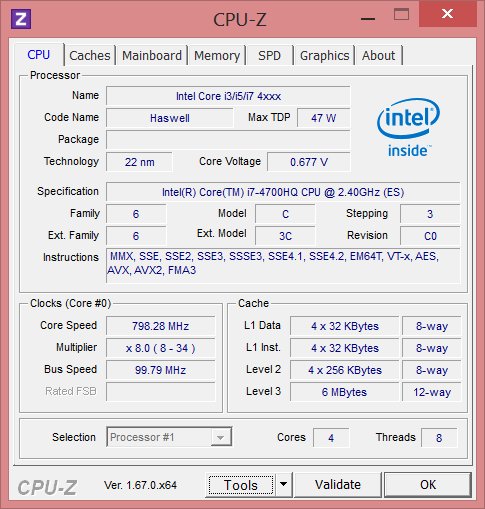The image size is (485, 509).
Task: Switch to the Caches tab
Action: [x=90, y=55]
